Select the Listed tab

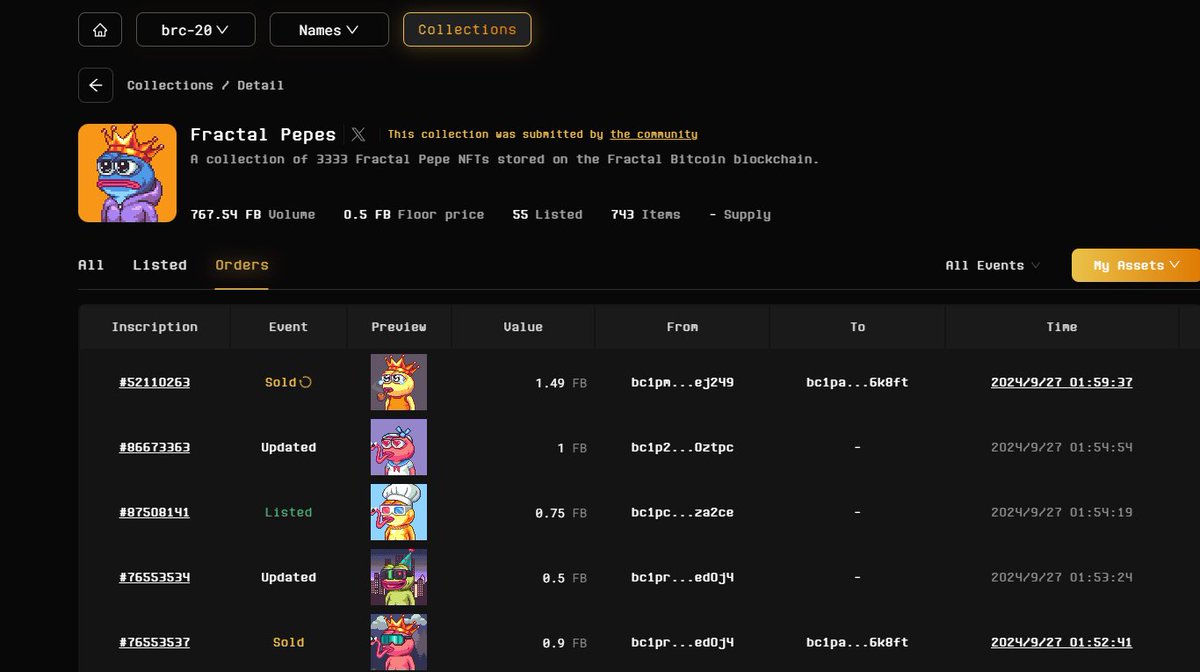pyautogui.click(x=160, y=265)
